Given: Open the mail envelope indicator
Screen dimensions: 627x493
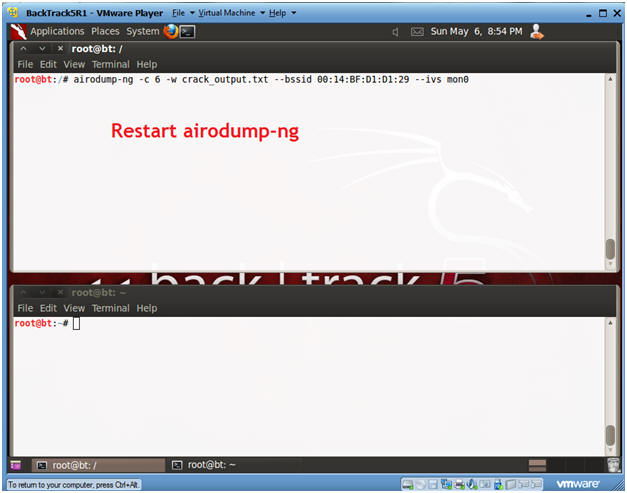Looking at the screenshot, I should [417, 32].
